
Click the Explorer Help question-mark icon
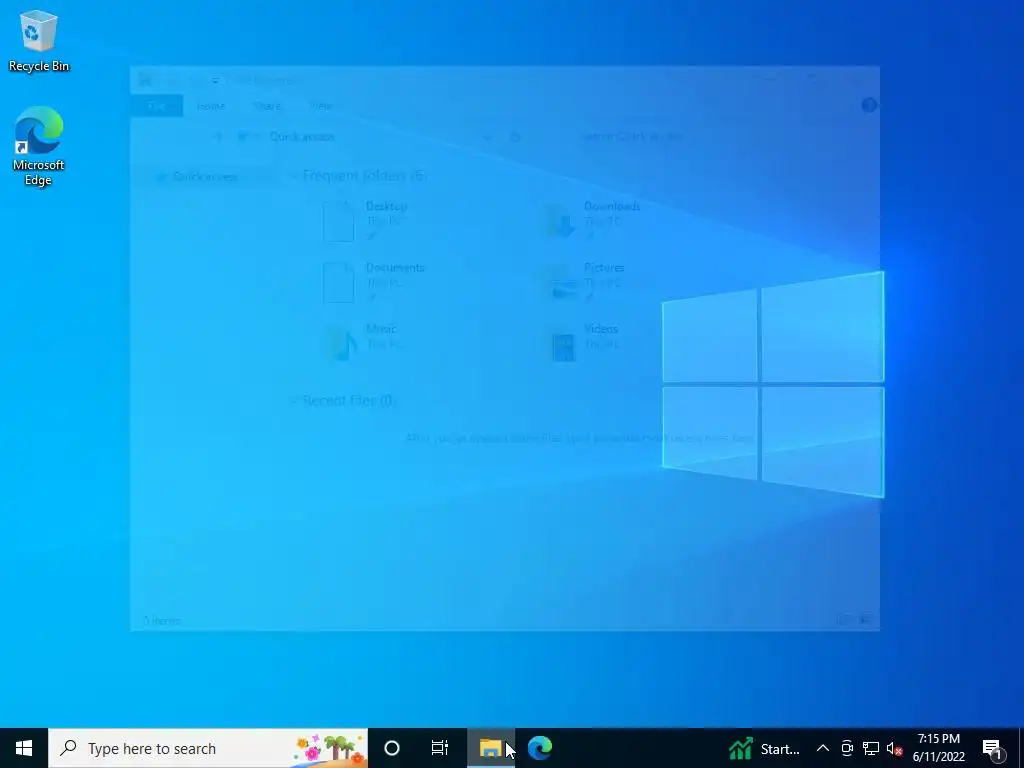click(869, 105)
